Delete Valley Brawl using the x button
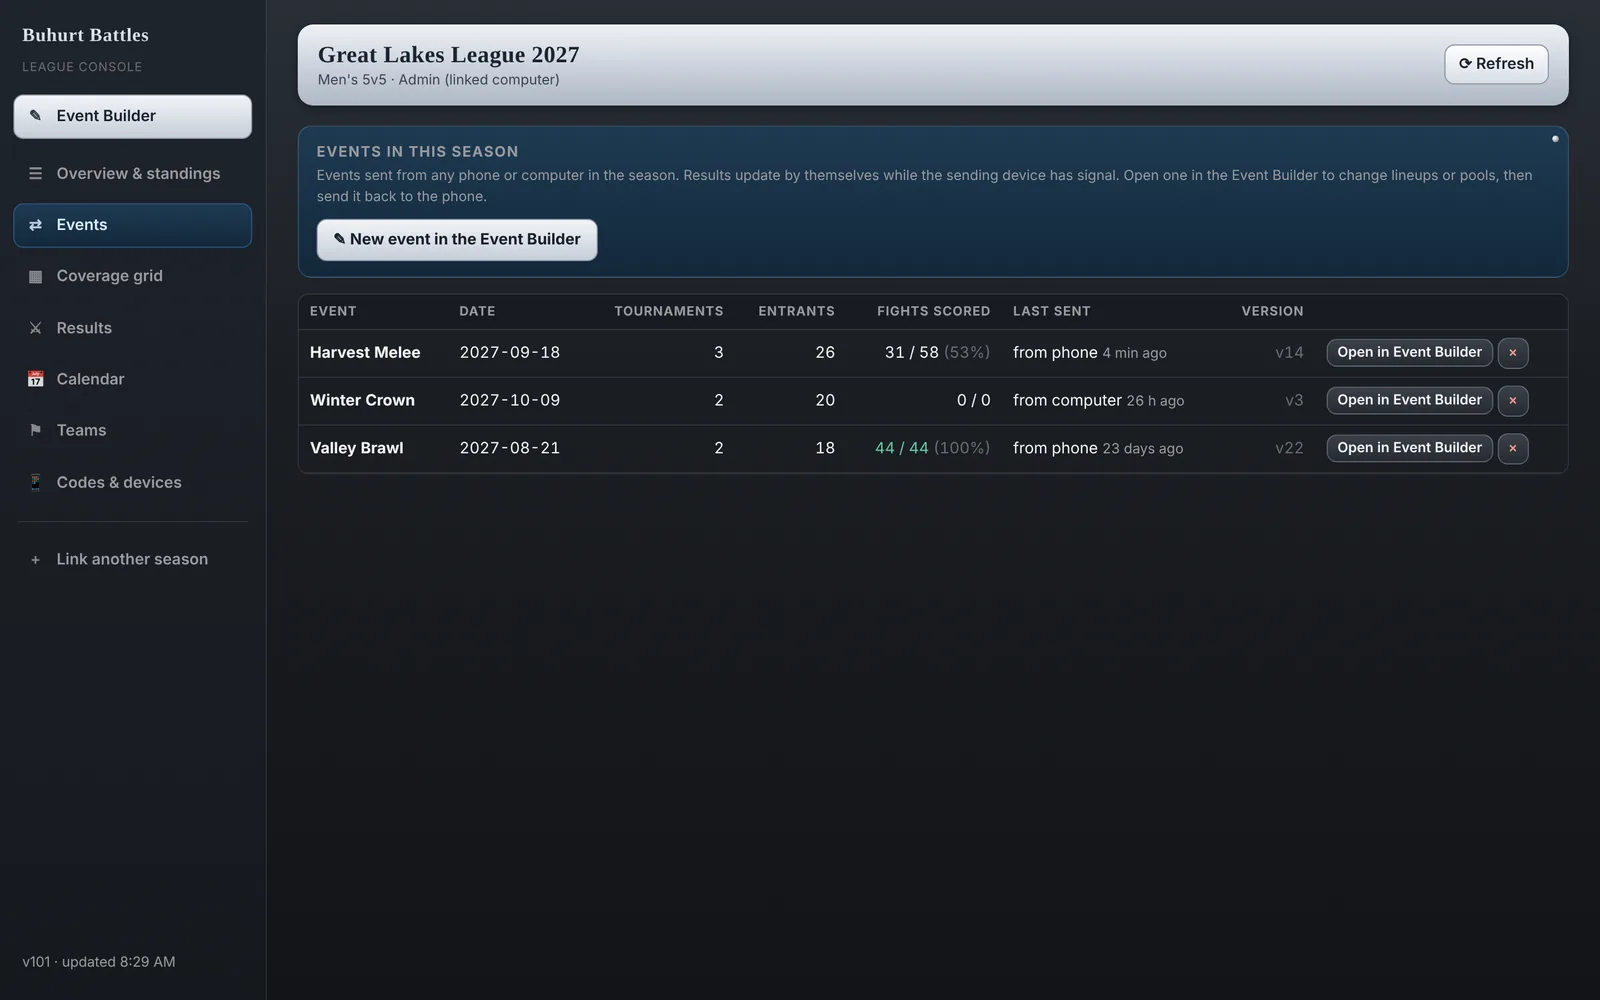This screenshot has height=1000, width=1600. [1513, 449]
